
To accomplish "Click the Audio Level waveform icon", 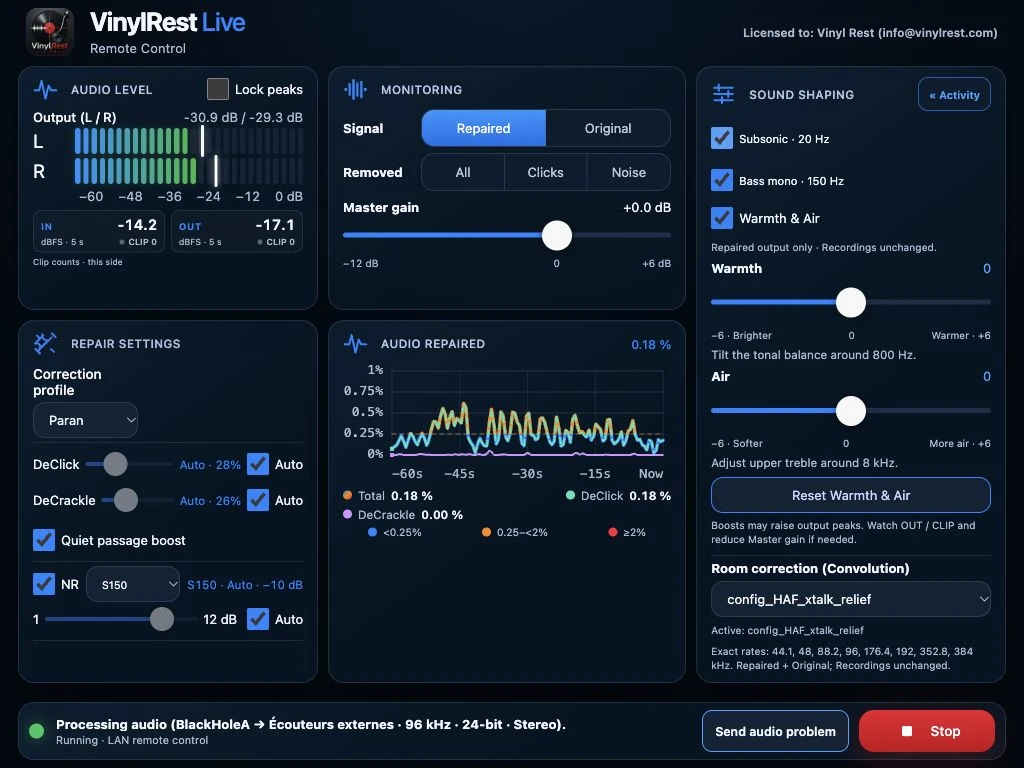I will tap(45, 89).
